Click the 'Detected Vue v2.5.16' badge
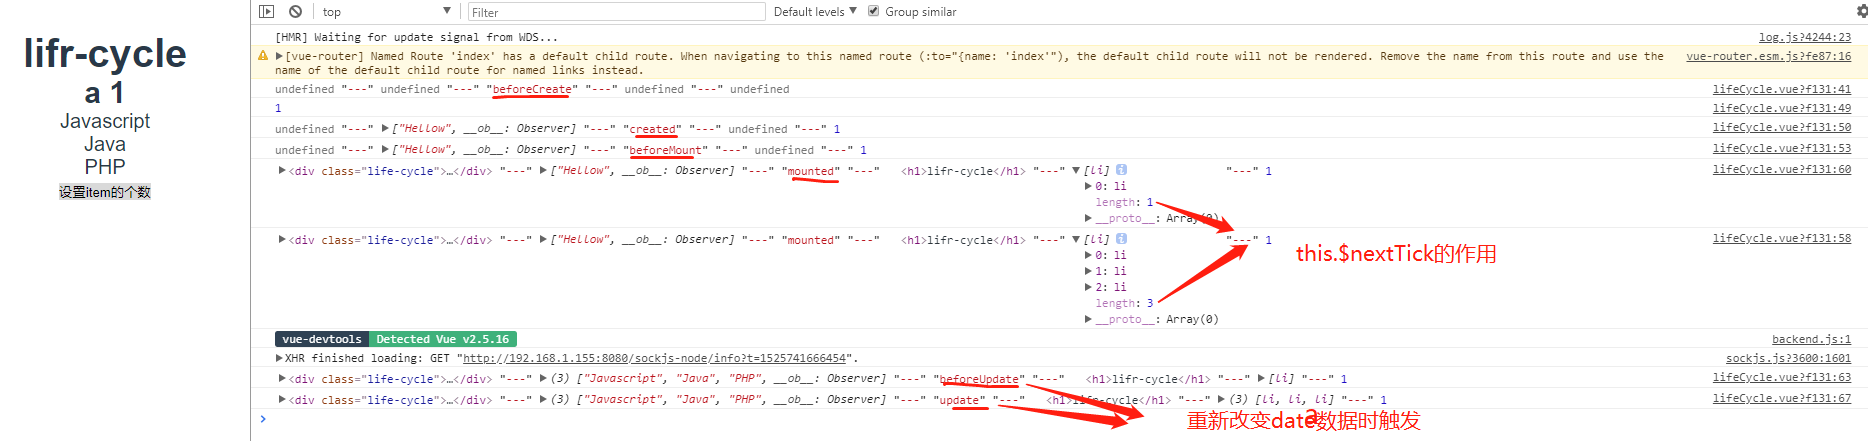Screen dimensions: 1868x441 coord(443,339)
